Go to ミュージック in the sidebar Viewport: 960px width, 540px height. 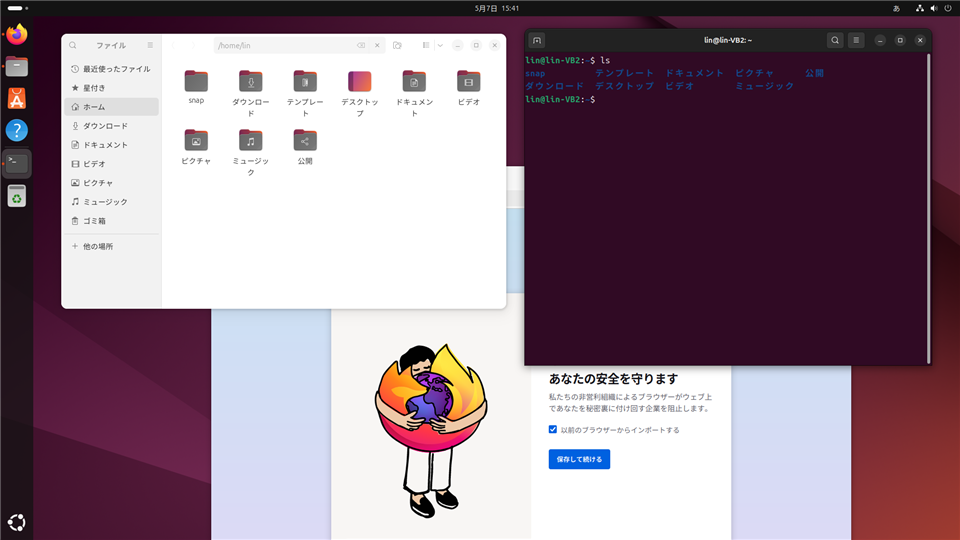coord(111,202)
